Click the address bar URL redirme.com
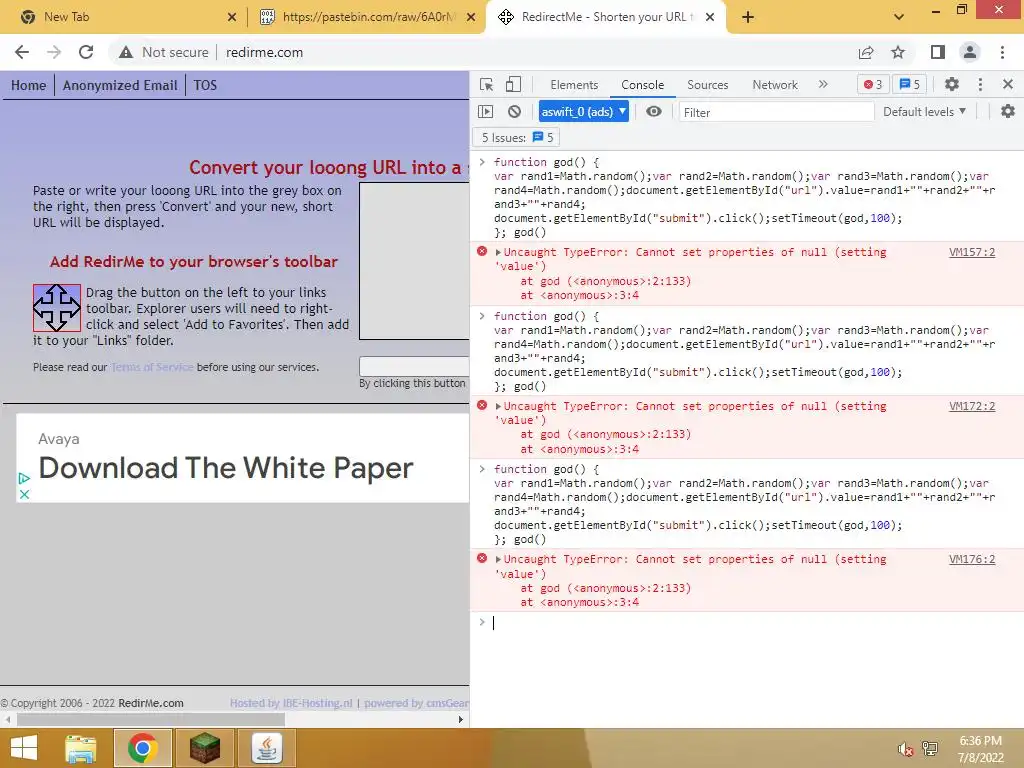The height and width of the screenshot is (768, 1024). click(x=264, y=52)
